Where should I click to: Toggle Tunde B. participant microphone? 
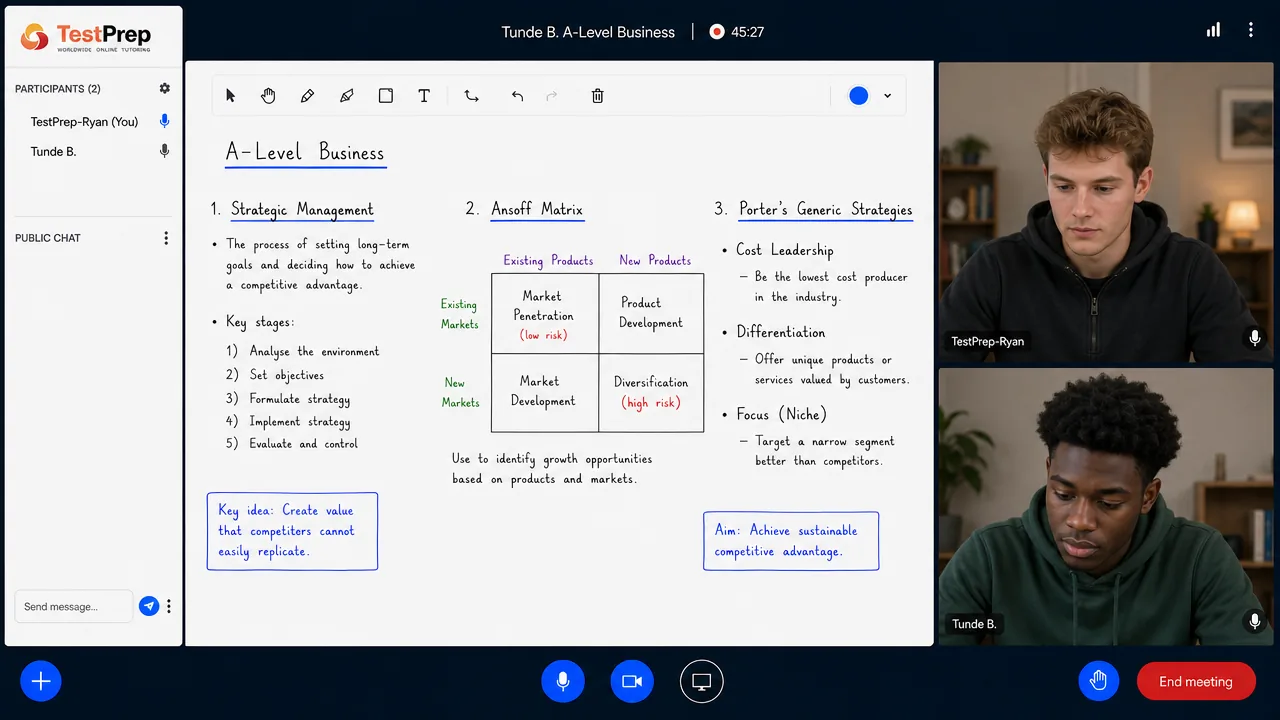(x=165, y=151)
